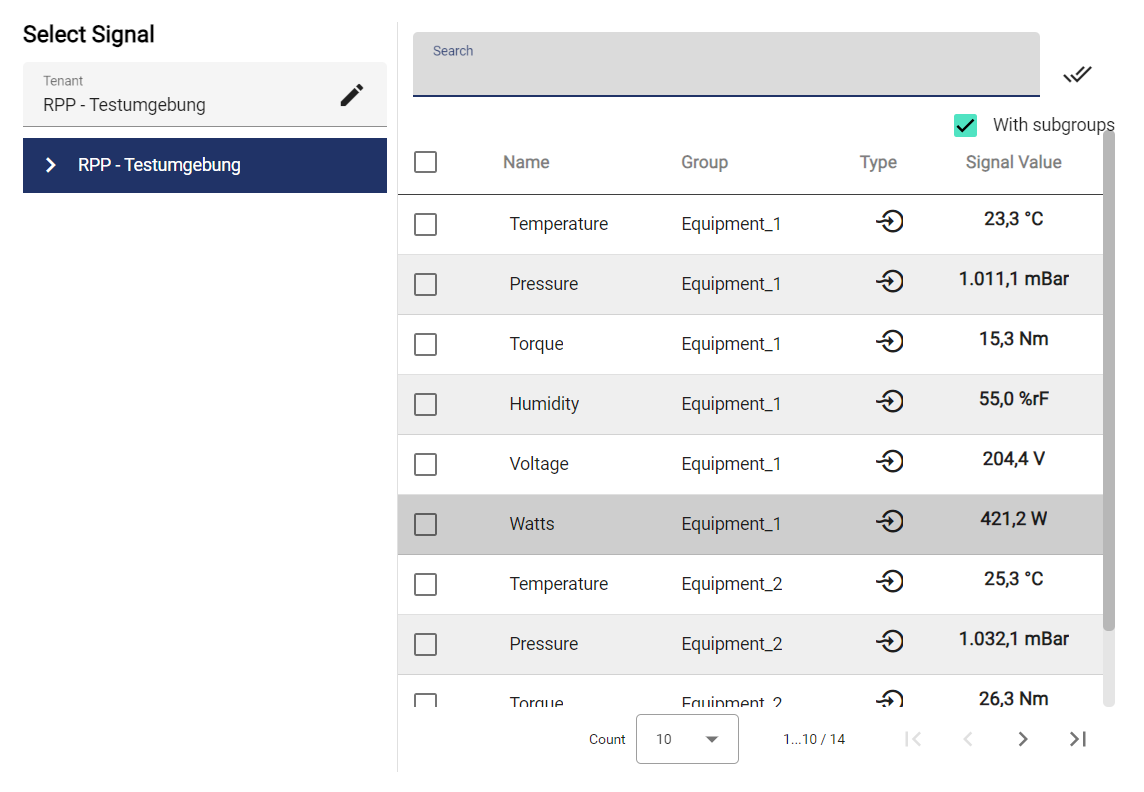Click the type icon in the Watts row
1144x792 pixels.
click(x=889, y=522)
